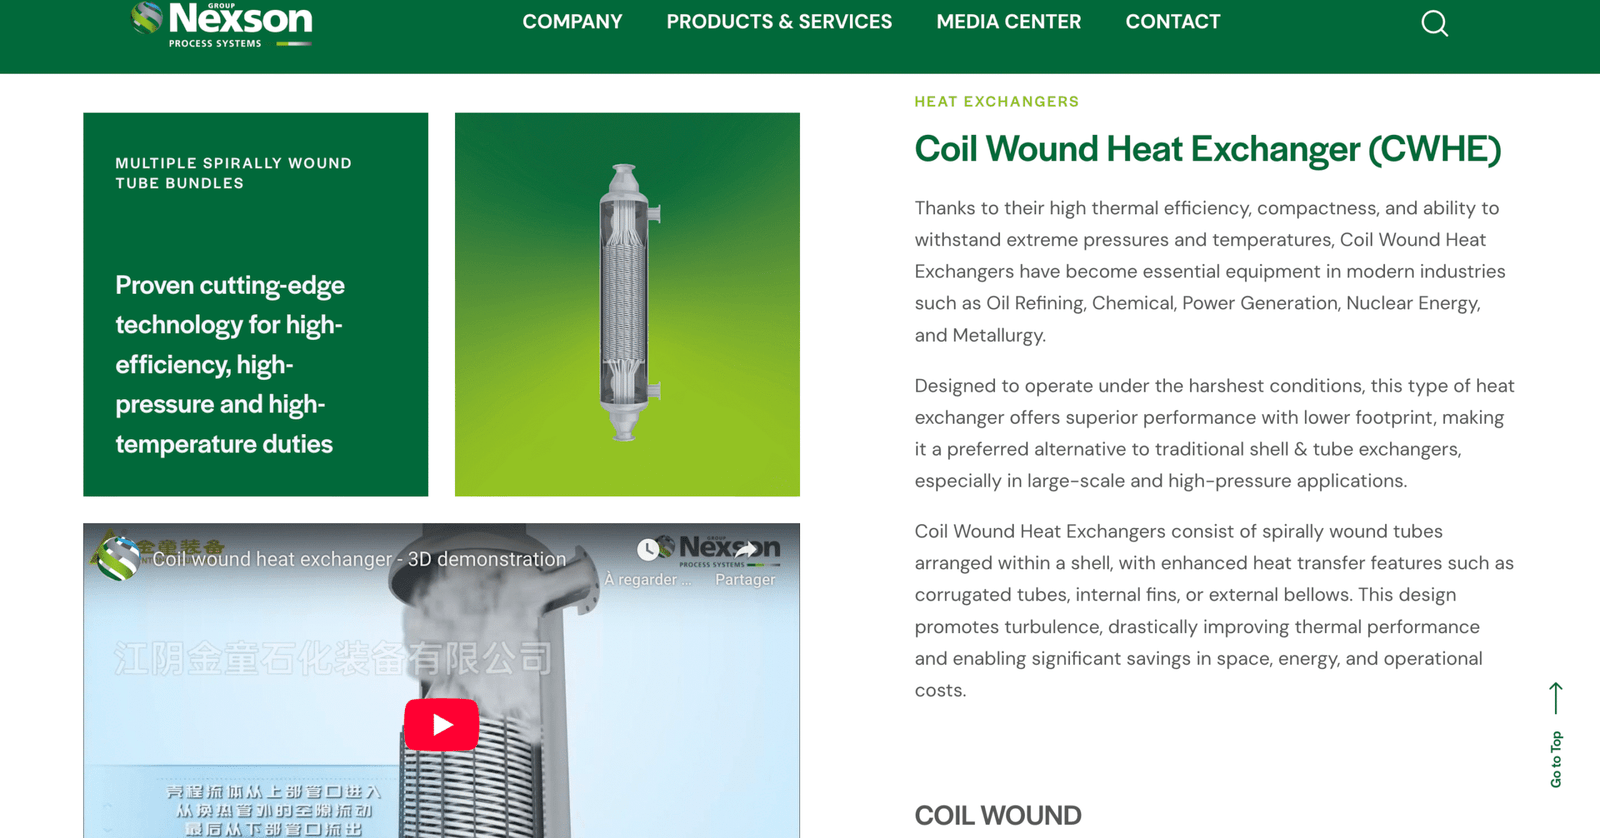Click the Nexson Process Systems logo
Screen dimensions: 1600x838
pyautogui.click(x=222, y=25)
